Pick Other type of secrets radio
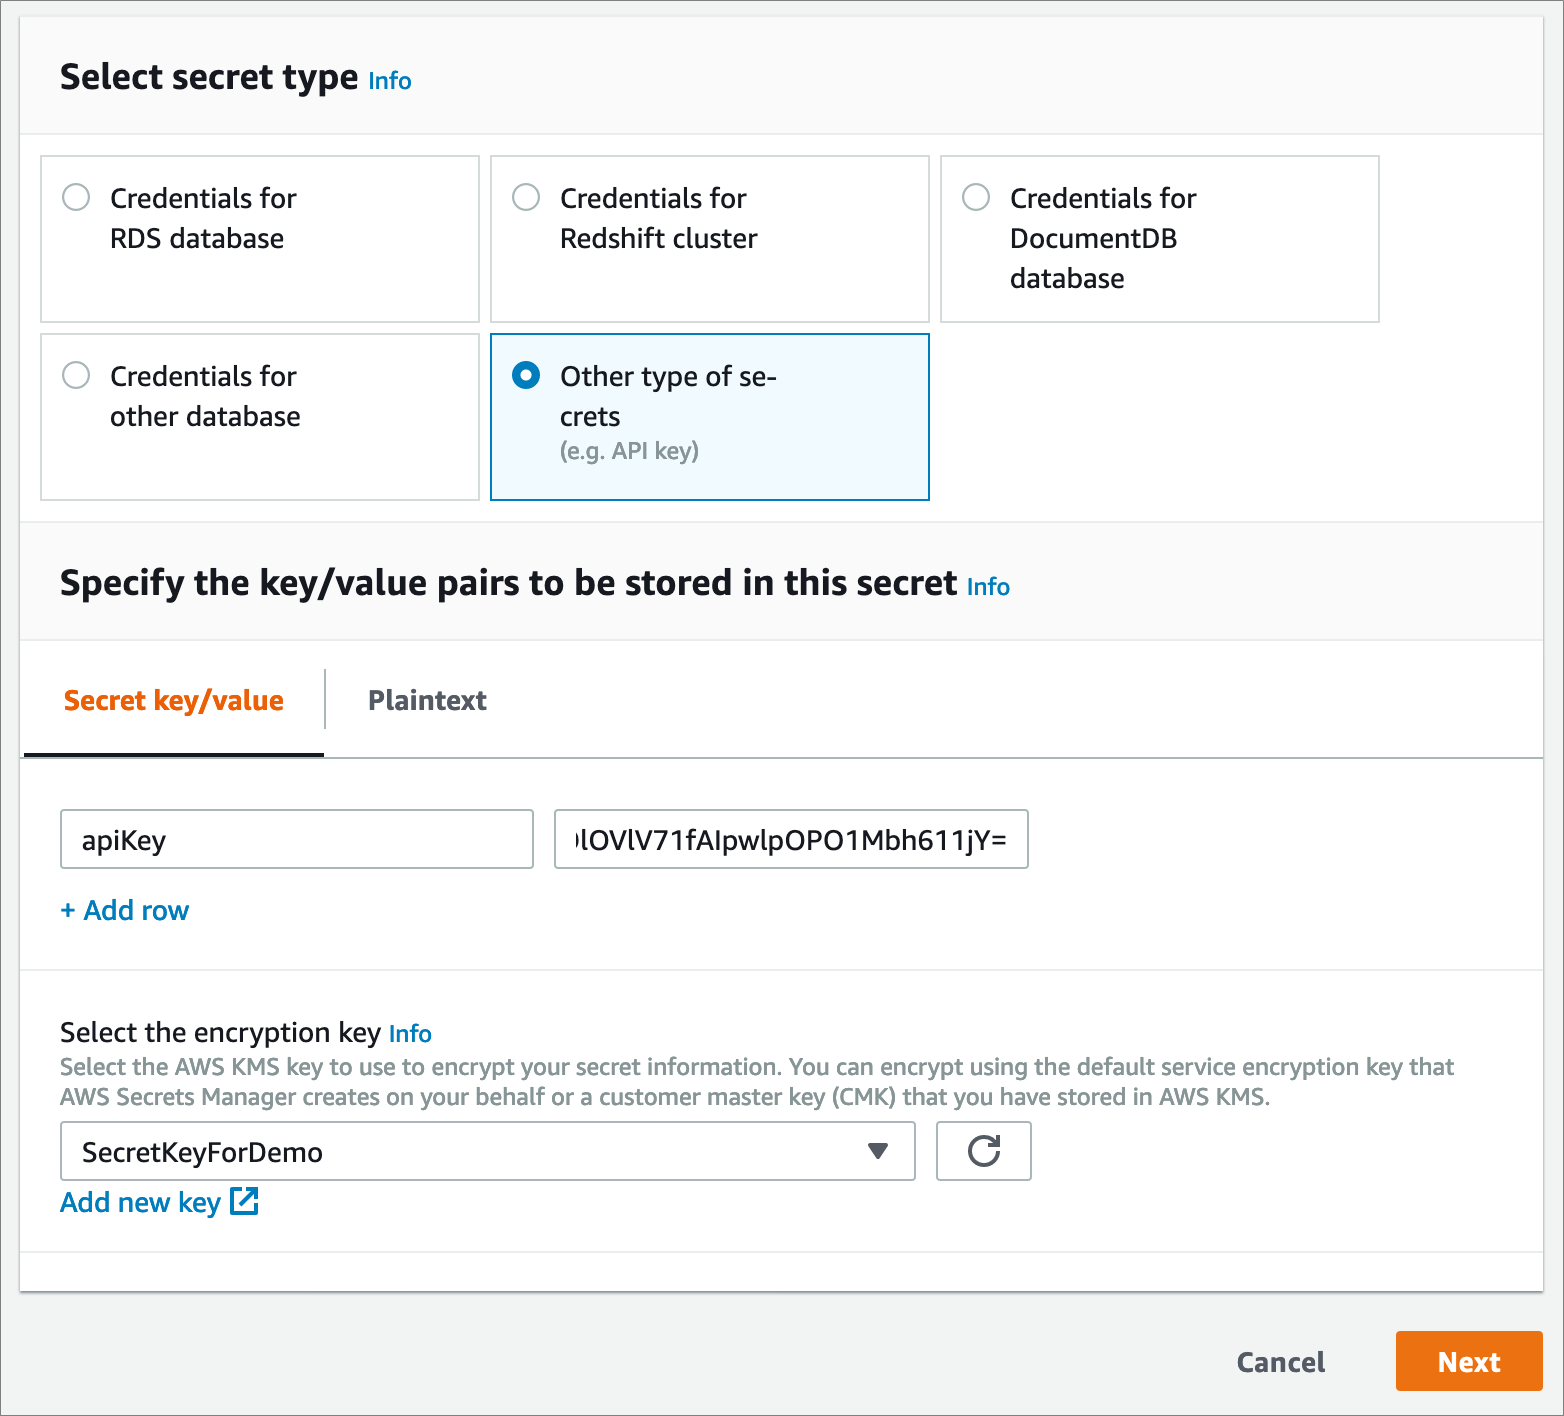The height and width of the screenshot is (1416, 1564). [x=526, y=375]
